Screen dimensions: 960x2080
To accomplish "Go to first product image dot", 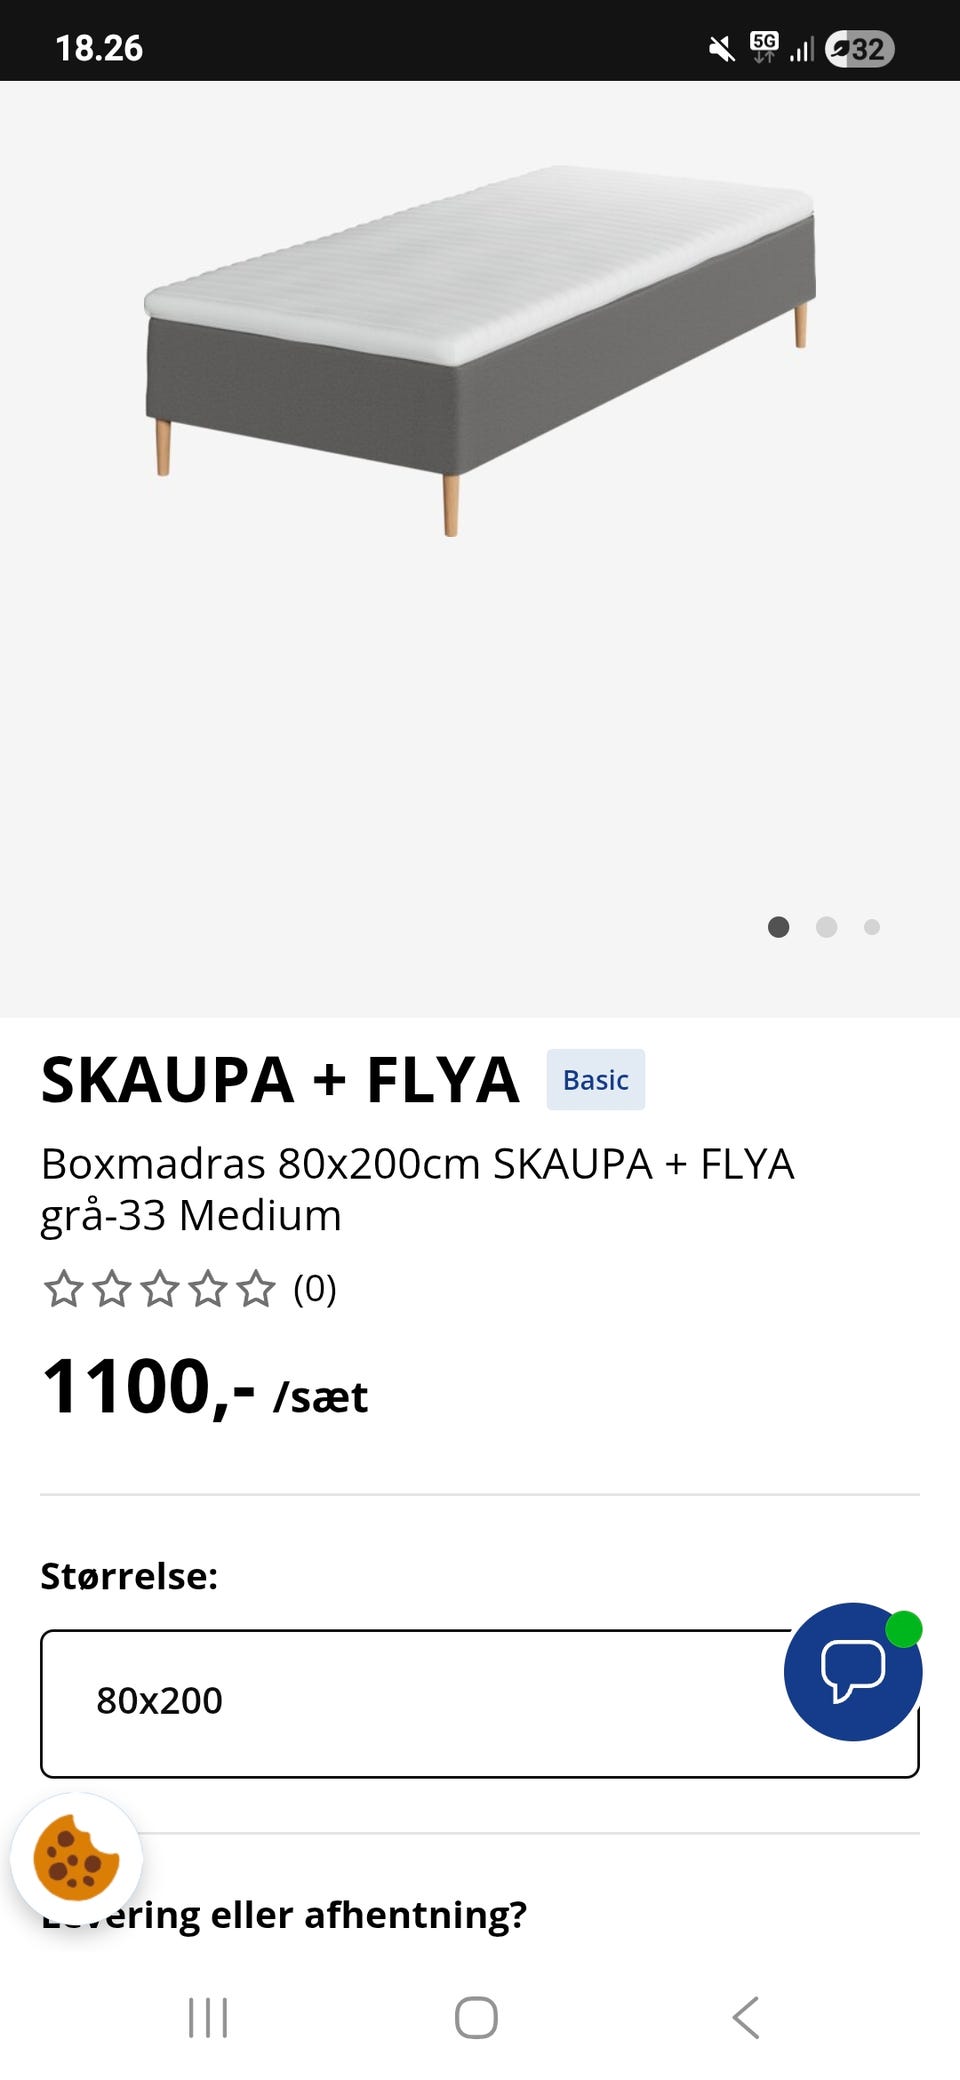I will tap(778, 927).
